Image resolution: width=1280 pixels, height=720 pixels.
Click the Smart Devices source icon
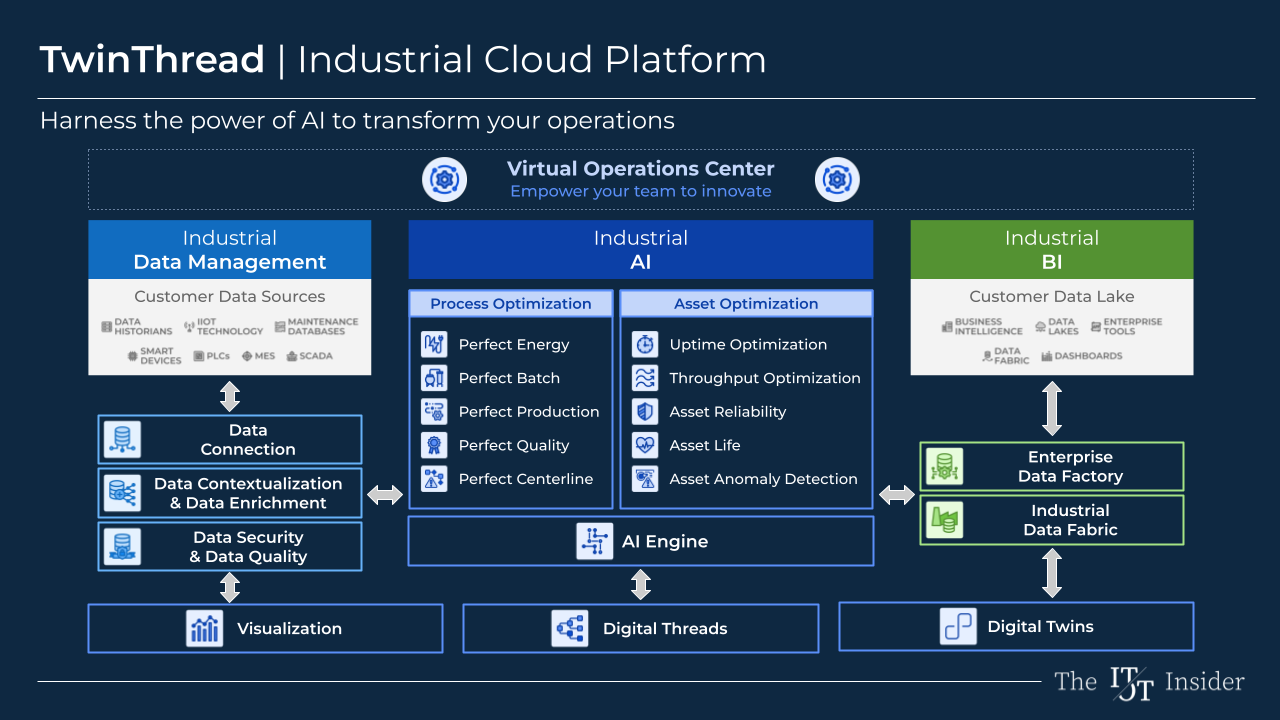[x=132, y=356]
